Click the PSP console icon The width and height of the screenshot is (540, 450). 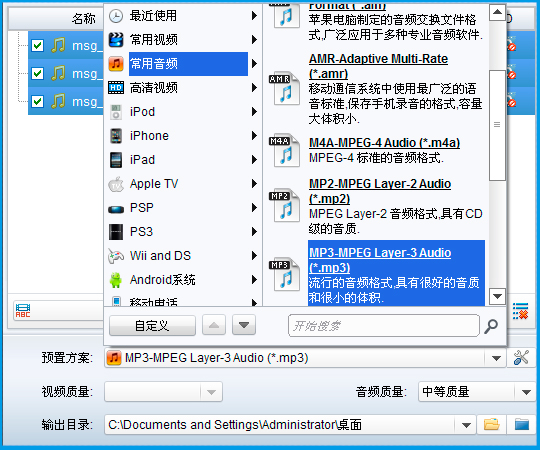[116, 209]
